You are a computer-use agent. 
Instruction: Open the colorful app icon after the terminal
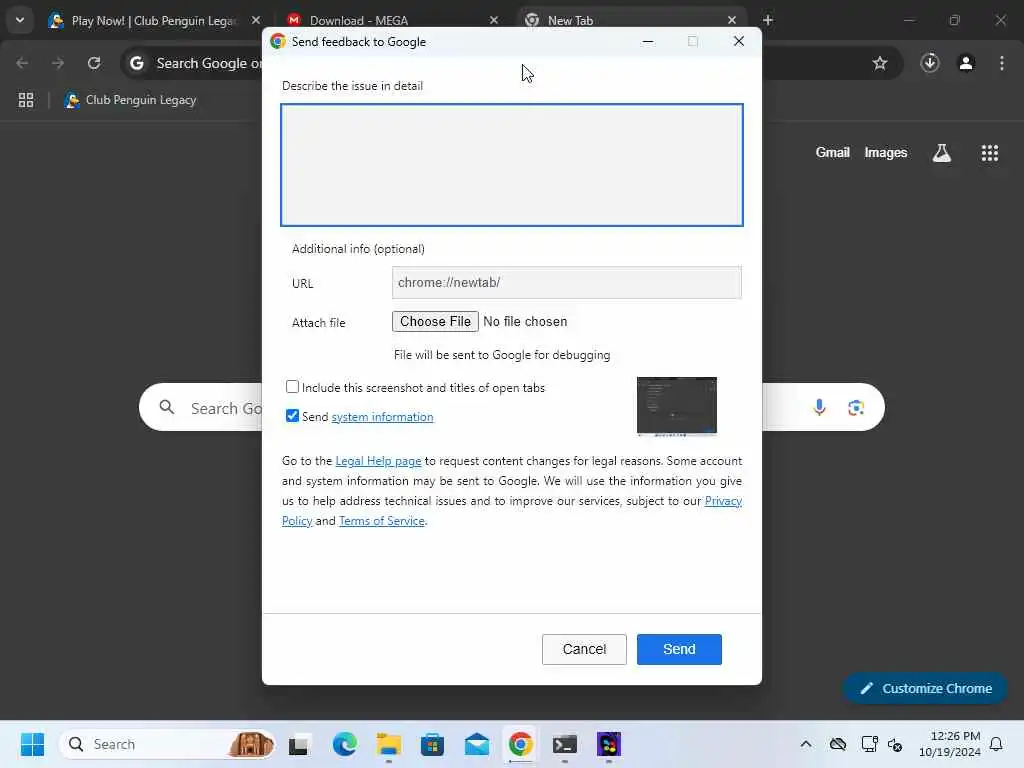(x=609, y=744)
